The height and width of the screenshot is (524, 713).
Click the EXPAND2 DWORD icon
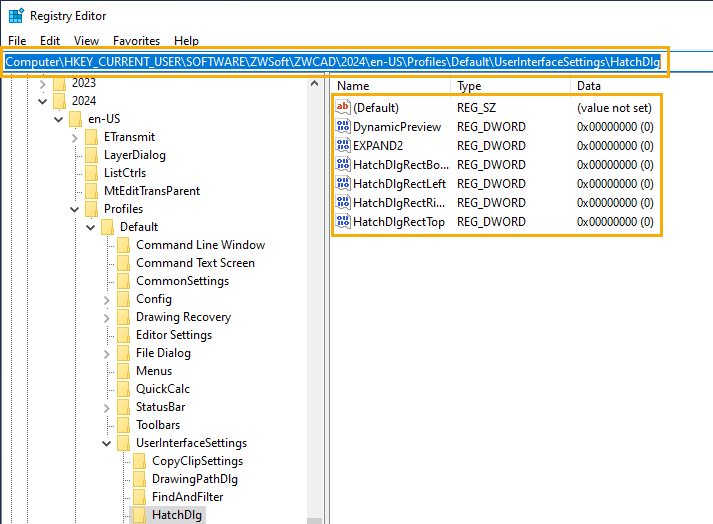pyautogui.click(x=343, y=146)
